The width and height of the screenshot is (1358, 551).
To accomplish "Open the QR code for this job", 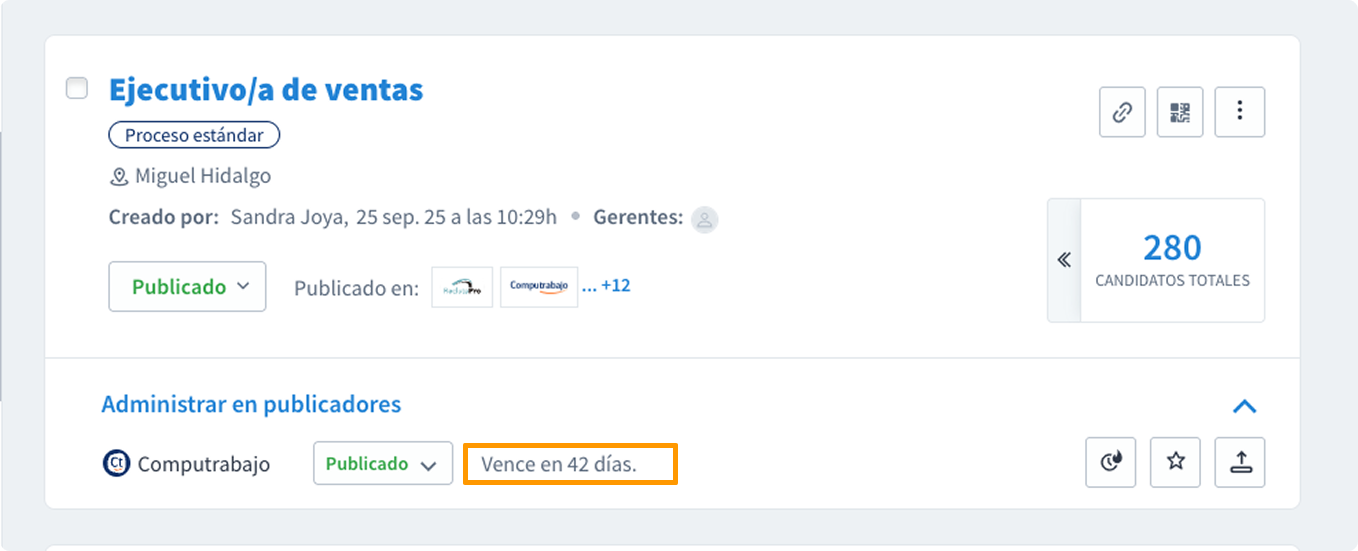I will pyautogui.click(x=1180, y=112).
